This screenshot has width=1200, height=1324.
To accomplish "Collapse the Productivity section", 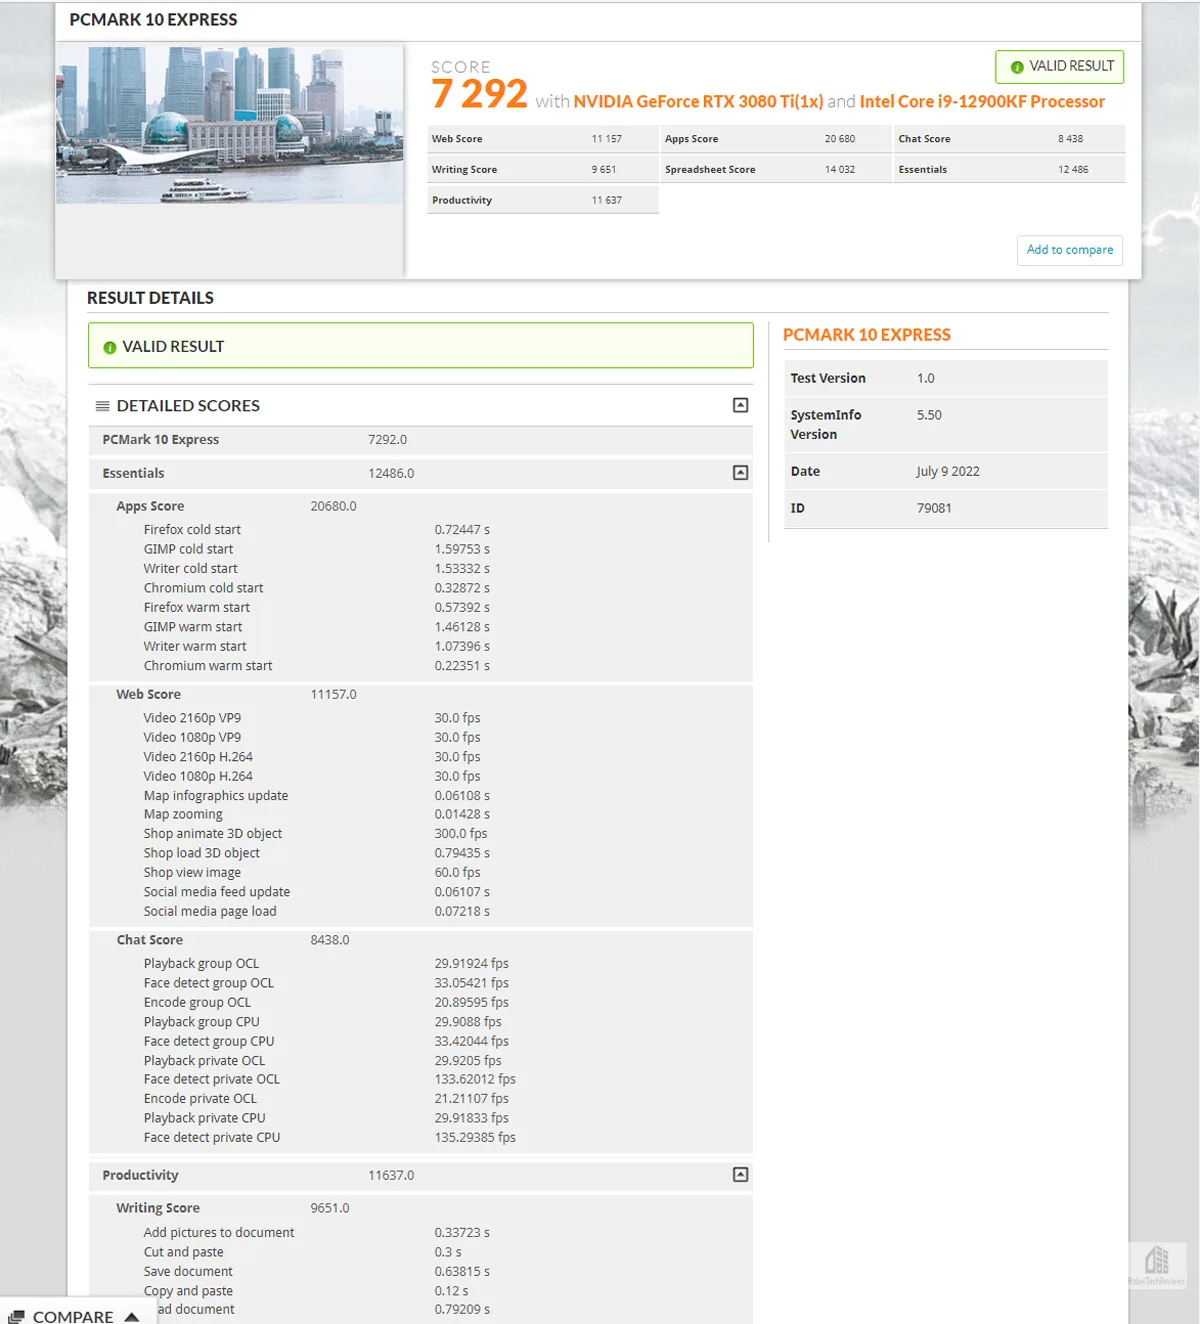I will [740, 1175].
